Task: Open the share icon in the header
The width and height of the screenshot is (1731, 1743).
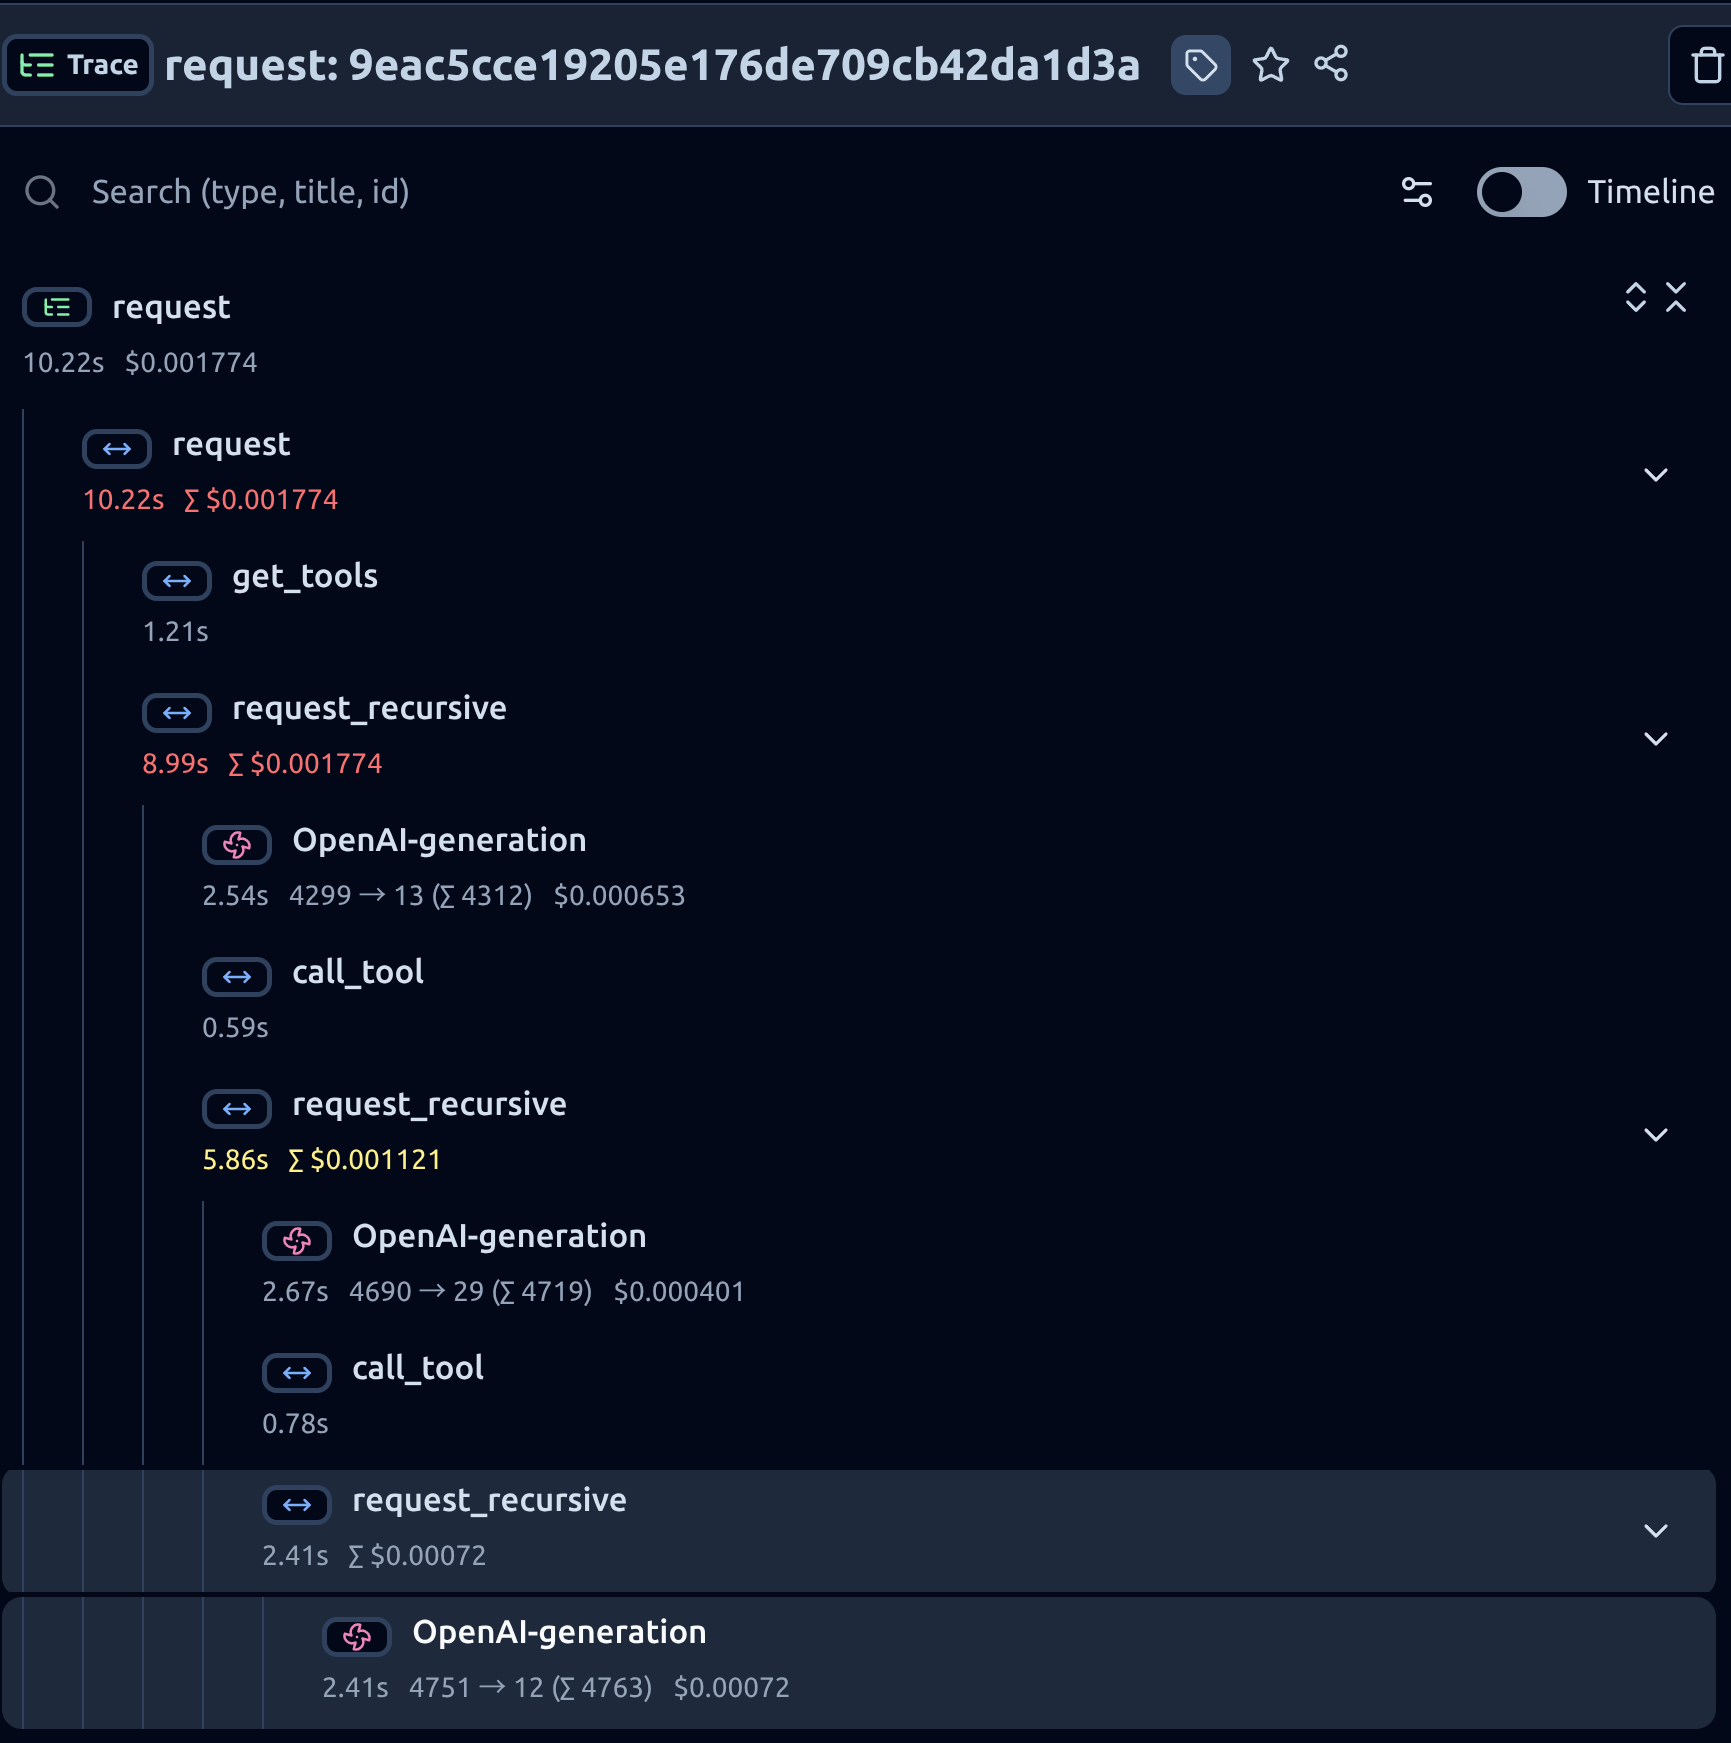Action: [1331, 64]
